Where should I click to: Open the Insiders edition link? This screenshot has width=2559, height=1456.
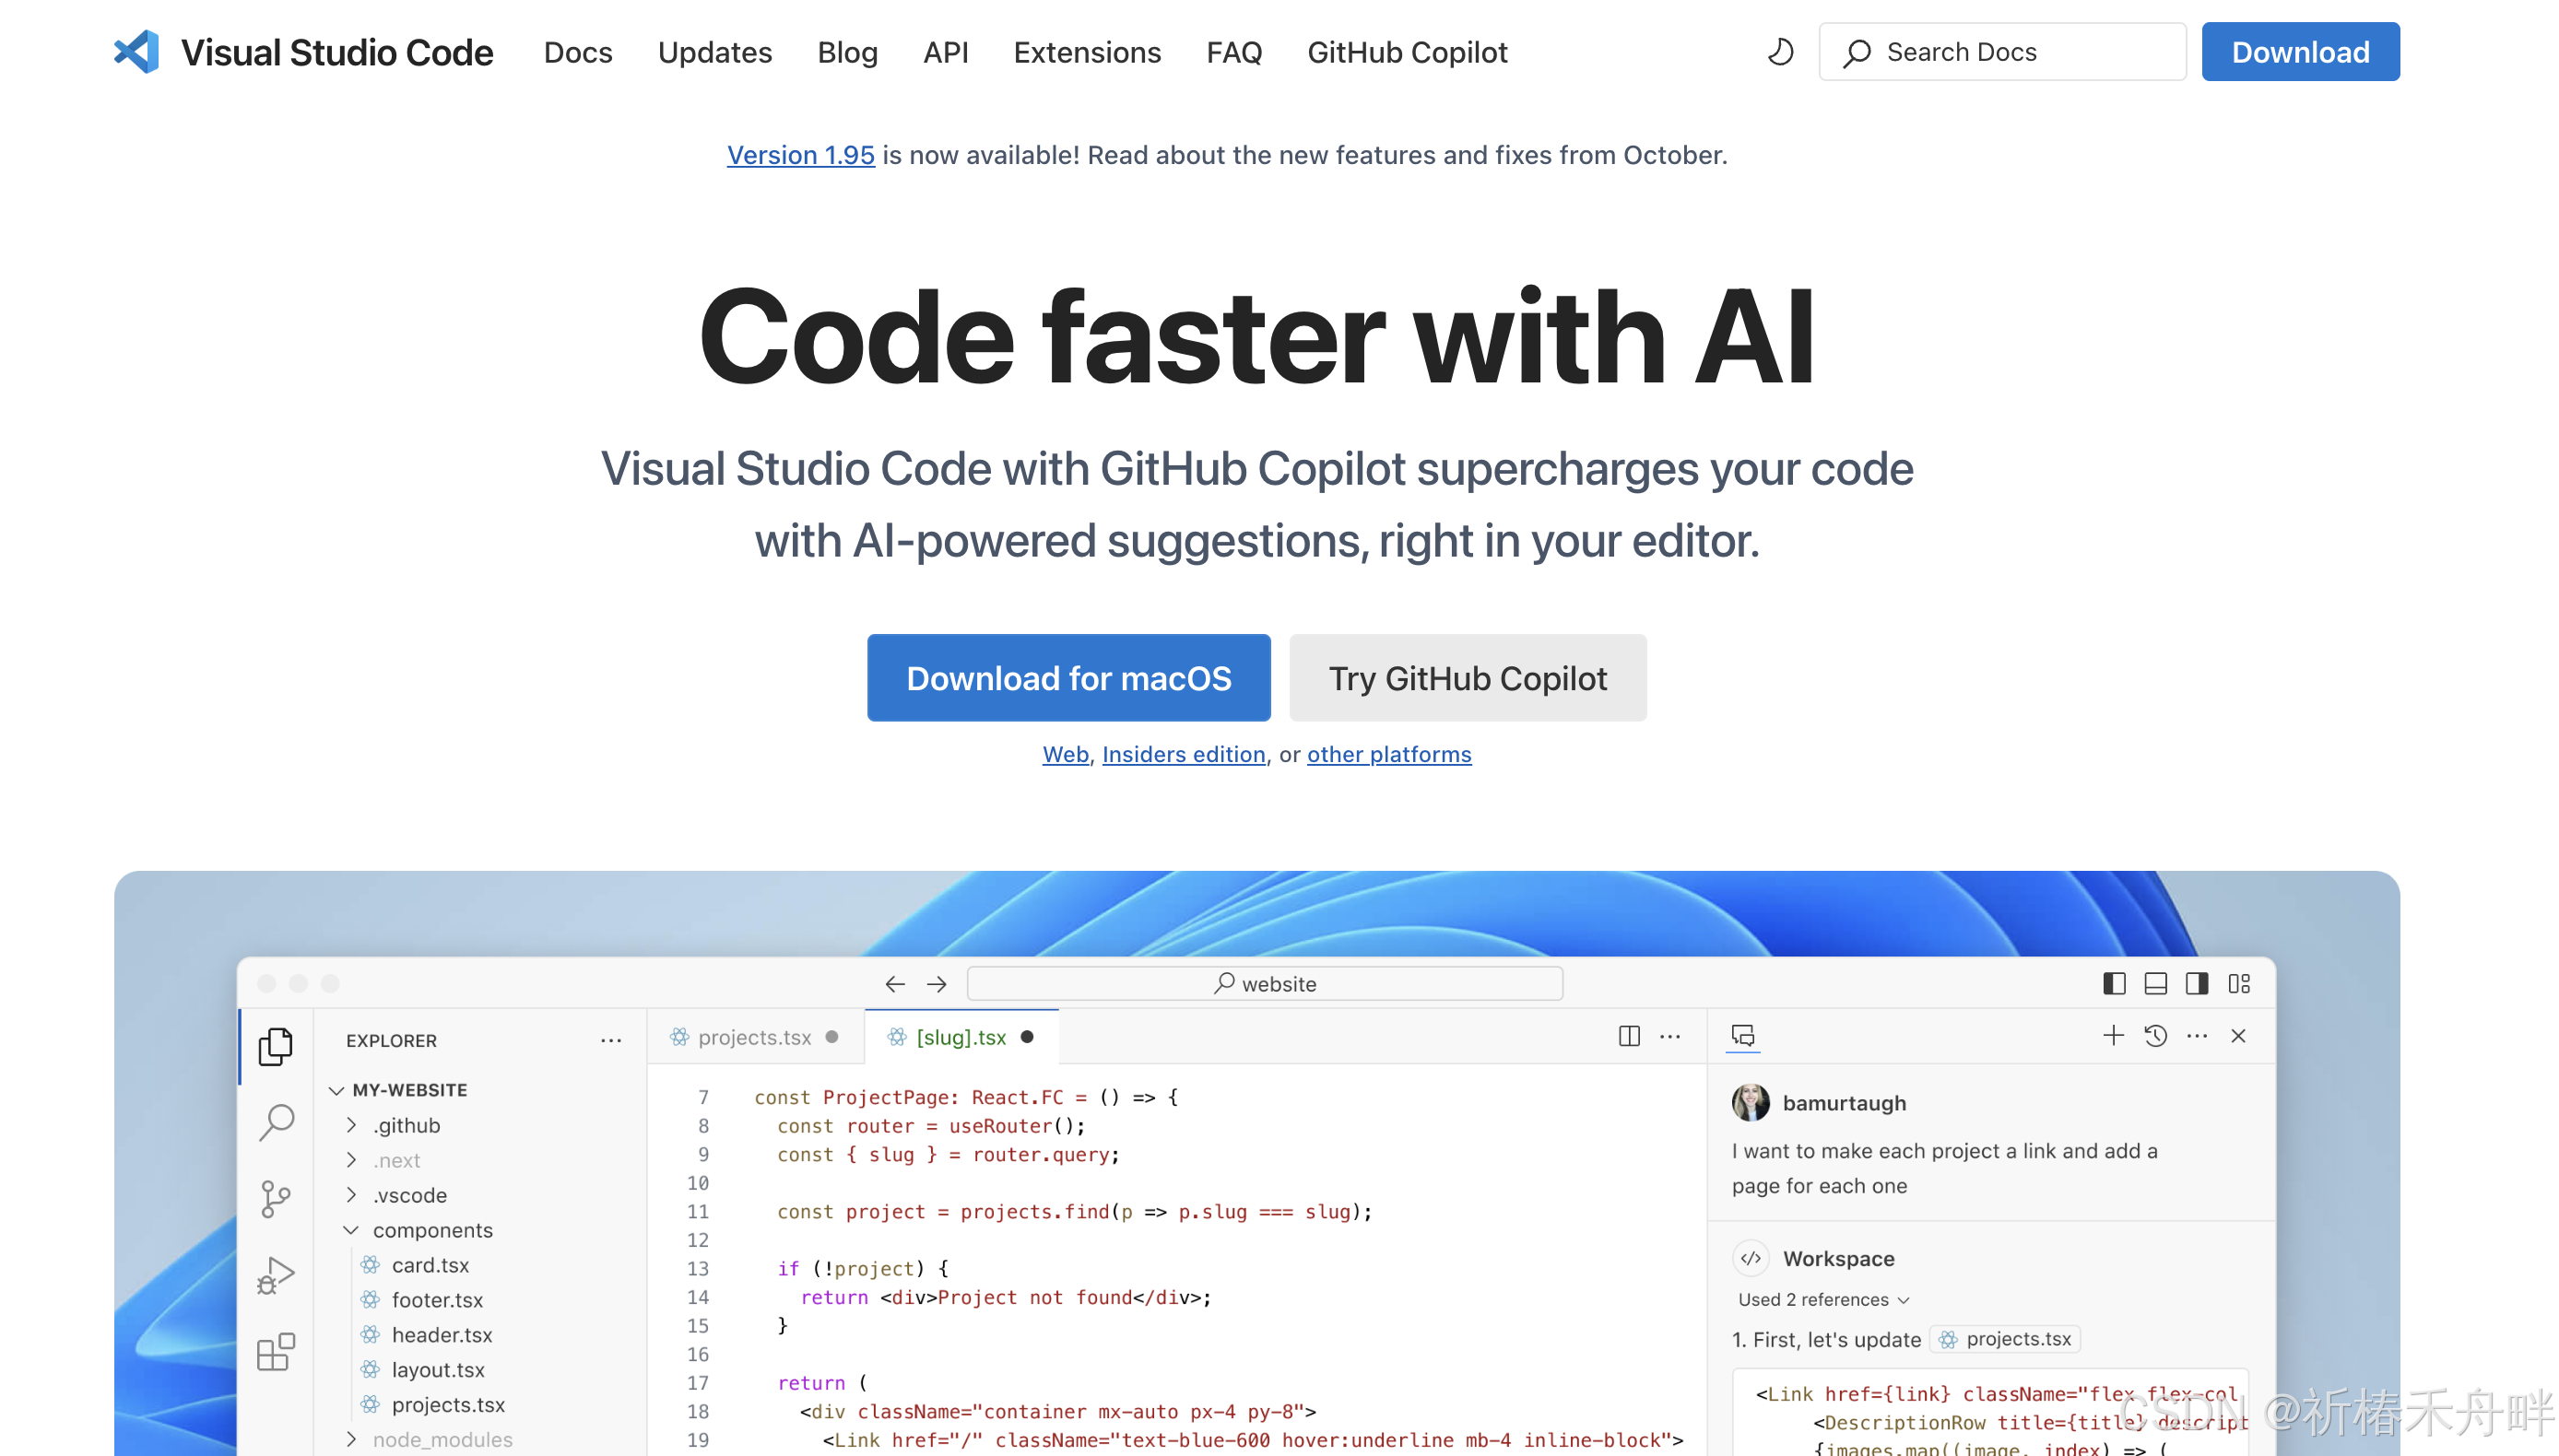click(x=1183, y=754)
